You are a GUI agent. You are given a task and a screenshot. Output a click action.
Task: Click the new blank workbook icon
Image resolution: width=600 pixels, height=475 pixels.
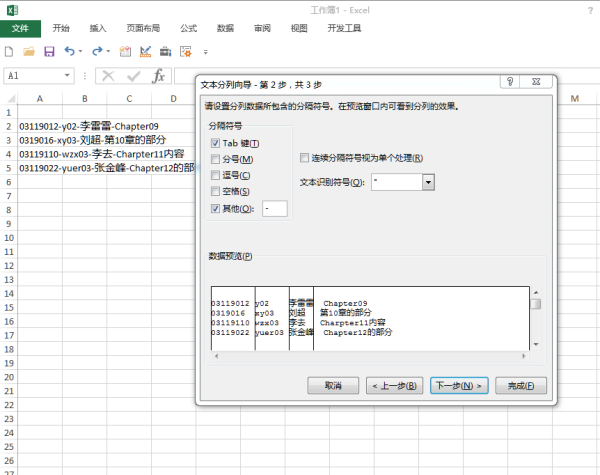pyautogui.click(x=11, y=50)
